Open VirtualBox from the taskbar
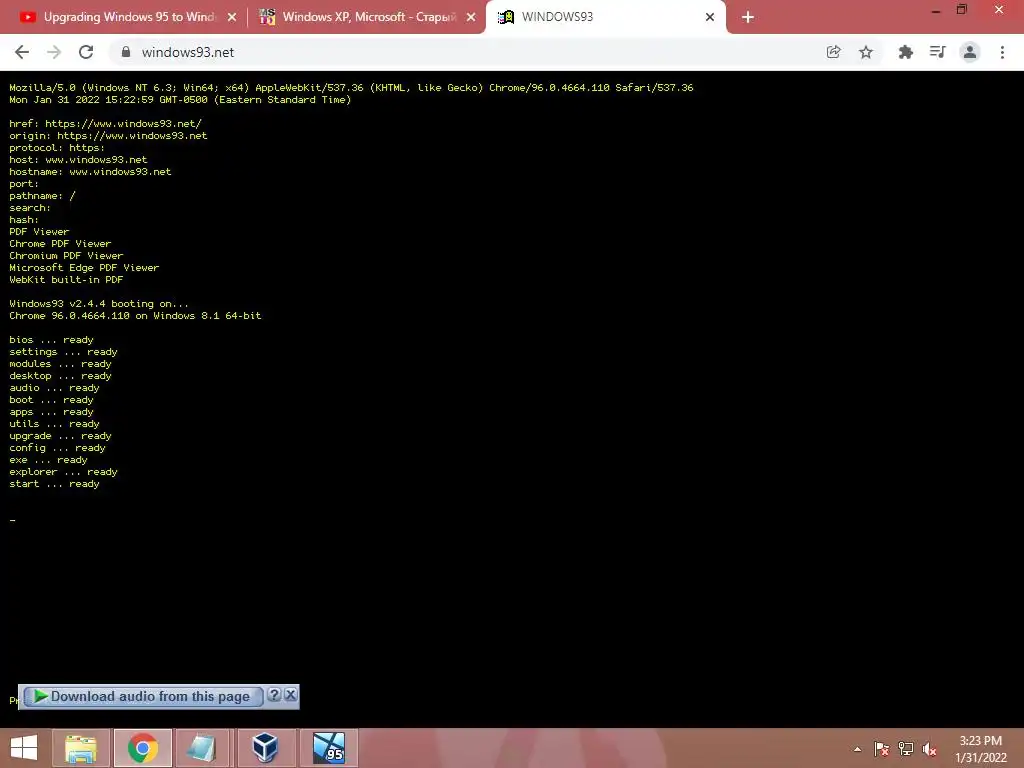This screenshot has width=1024, height=768. [x=265, y=748]
